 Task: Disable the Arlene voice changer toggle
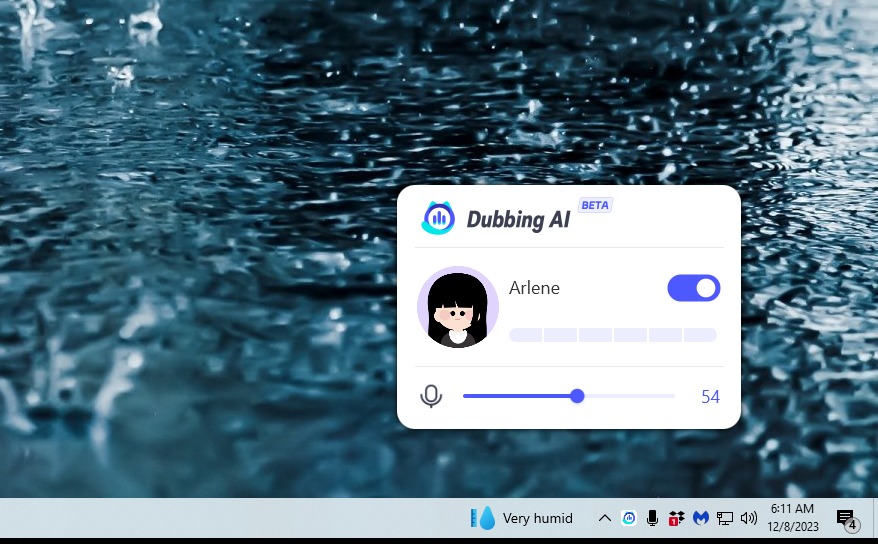pyautogui.click(x=693, y=288)
